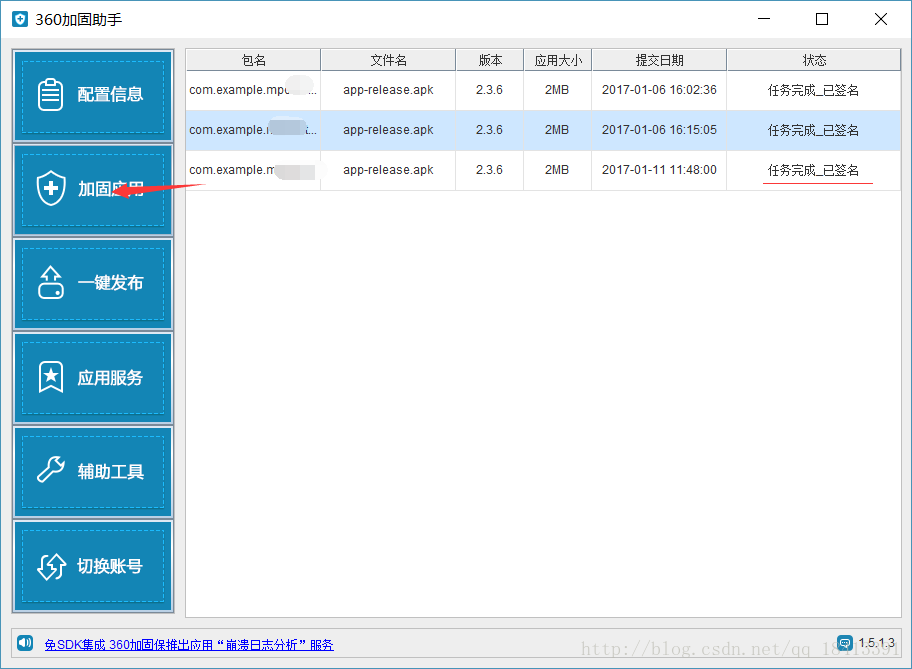Click date 2017-01-11 11:48:00
The image size is (912, 669).
click(659, 170)
